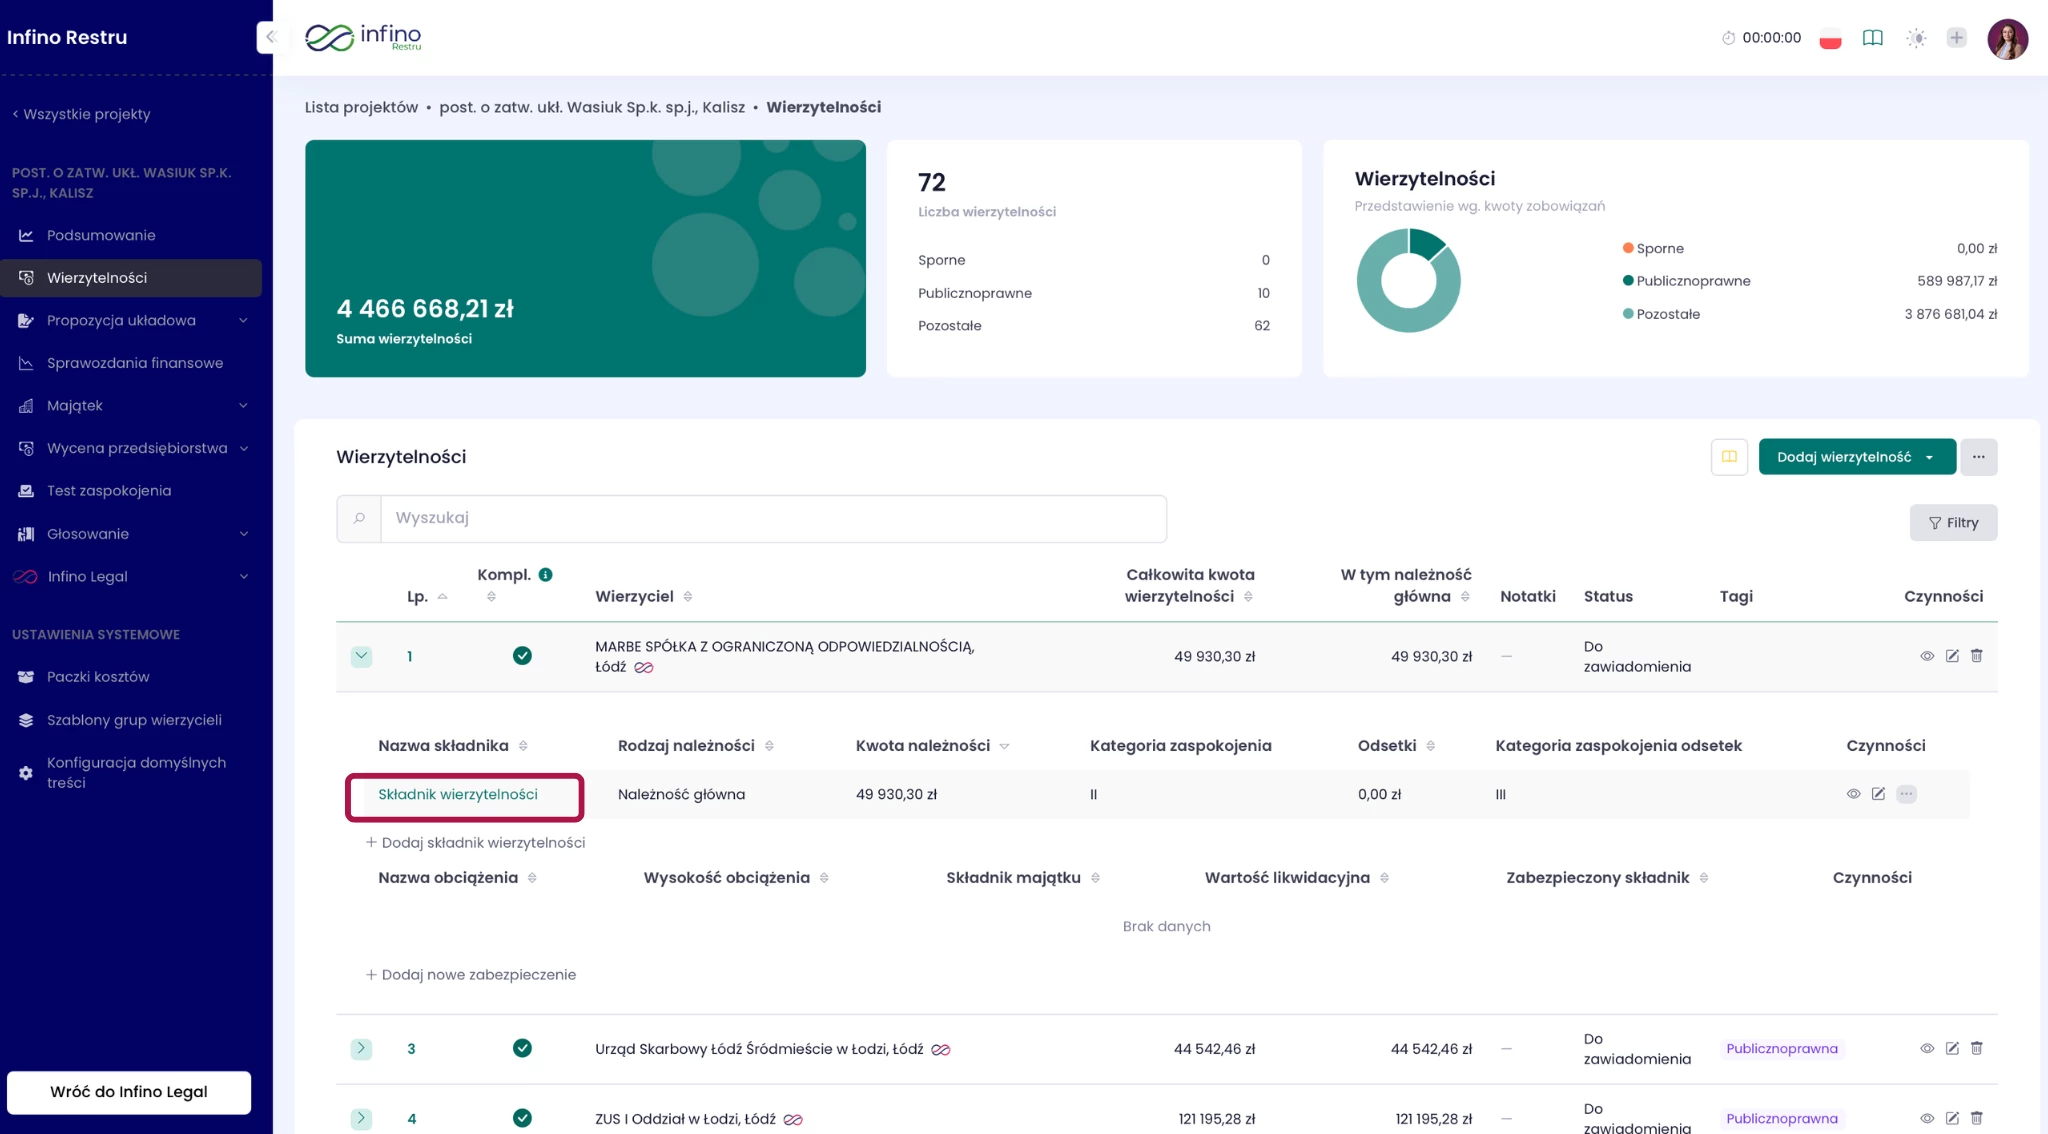
Task: Click the green Publicznoprawne legend dot
Action: [x=1628, y=281]
